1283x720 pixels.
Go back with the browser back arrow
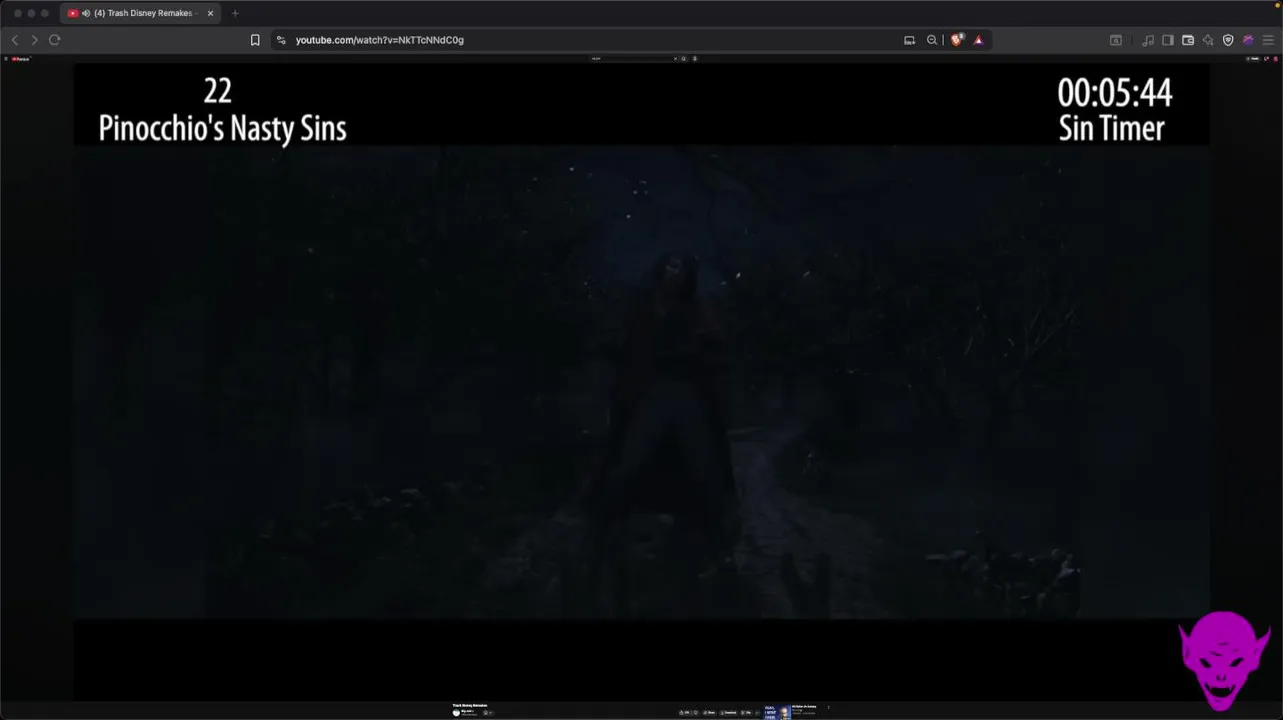tap(15, 40)
